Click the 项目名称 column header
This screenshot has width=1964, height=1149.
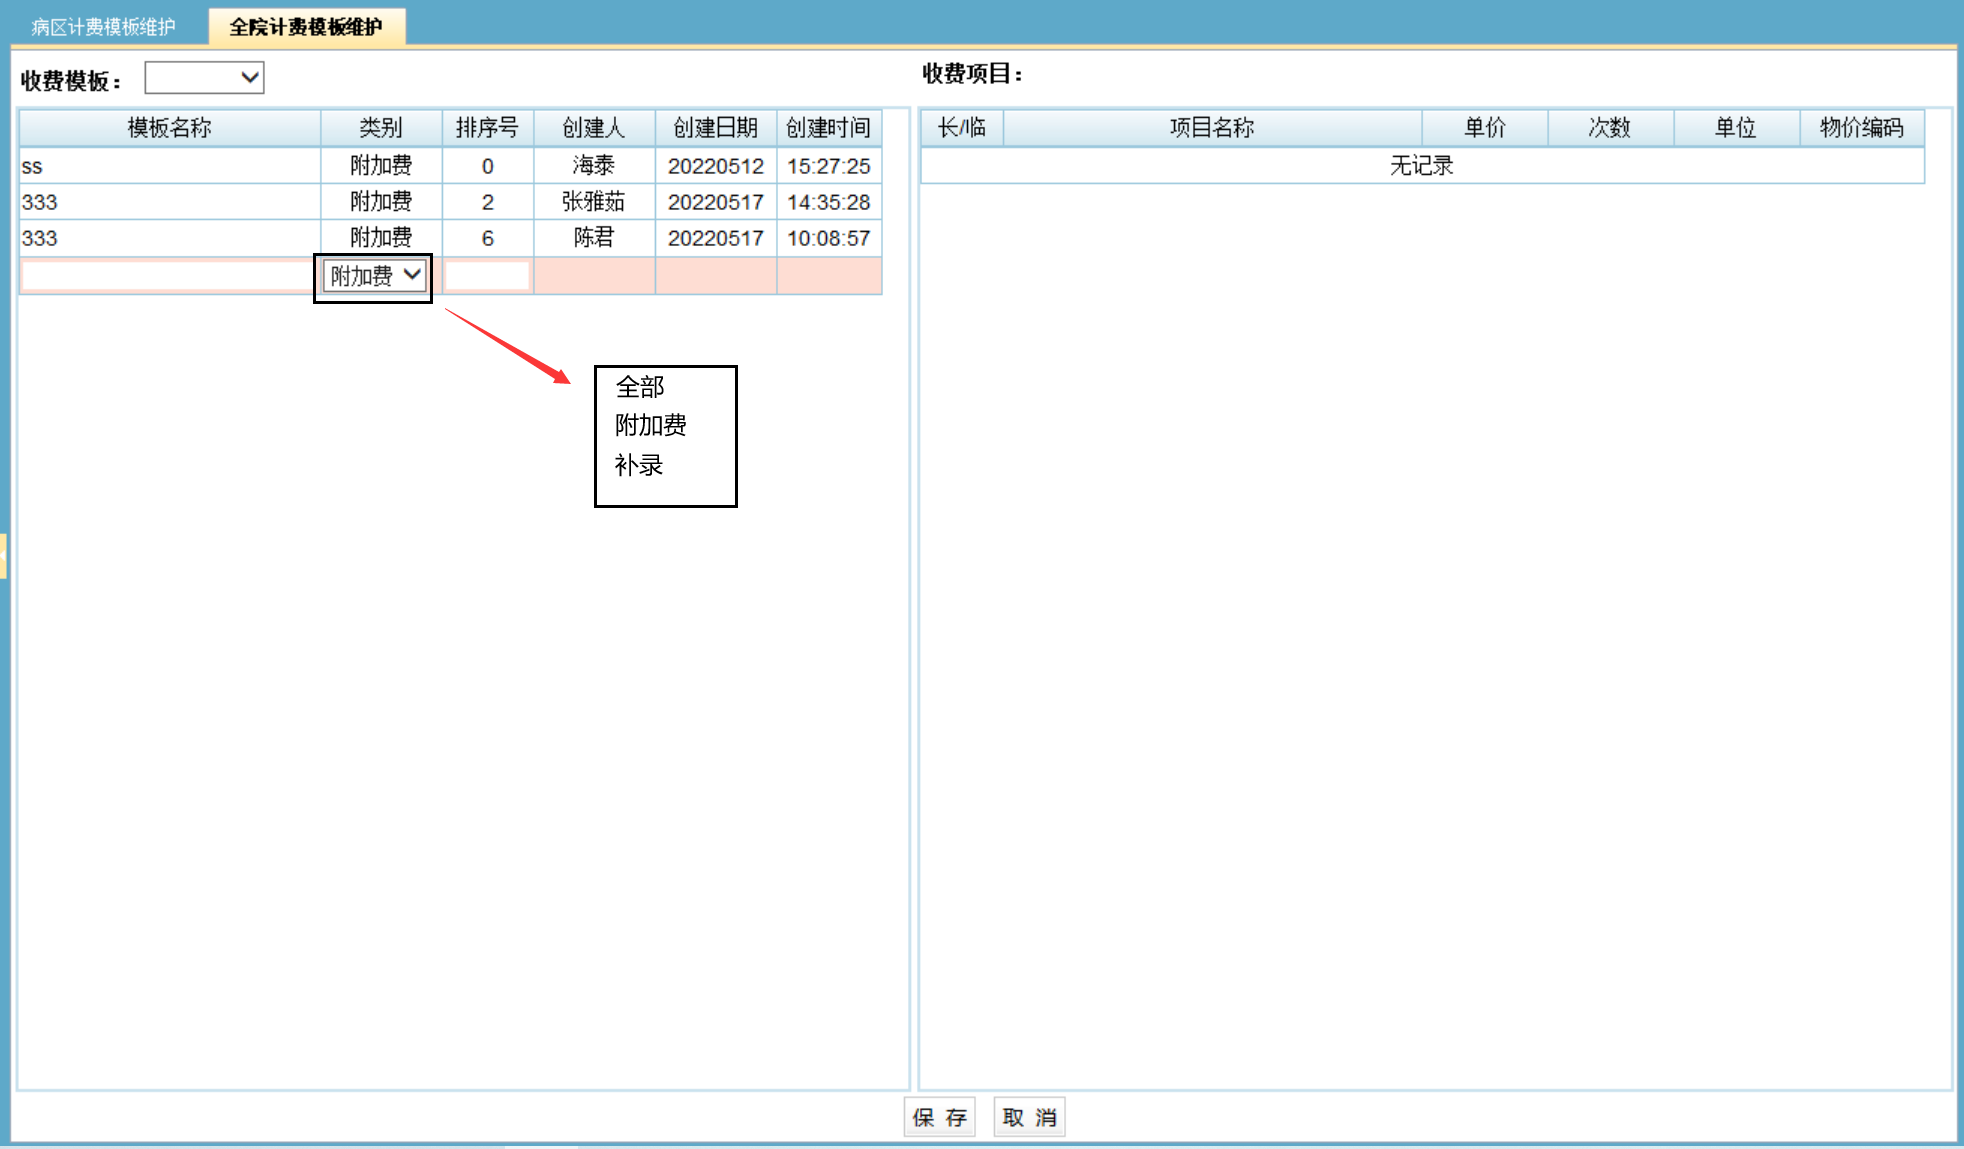[x=1211, y=128]
